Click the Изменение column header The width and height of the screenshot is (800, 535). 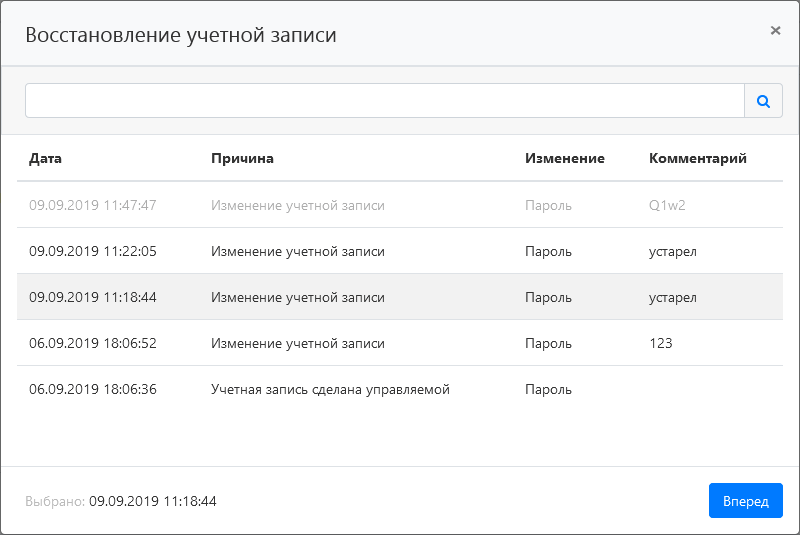coord(564,158)
